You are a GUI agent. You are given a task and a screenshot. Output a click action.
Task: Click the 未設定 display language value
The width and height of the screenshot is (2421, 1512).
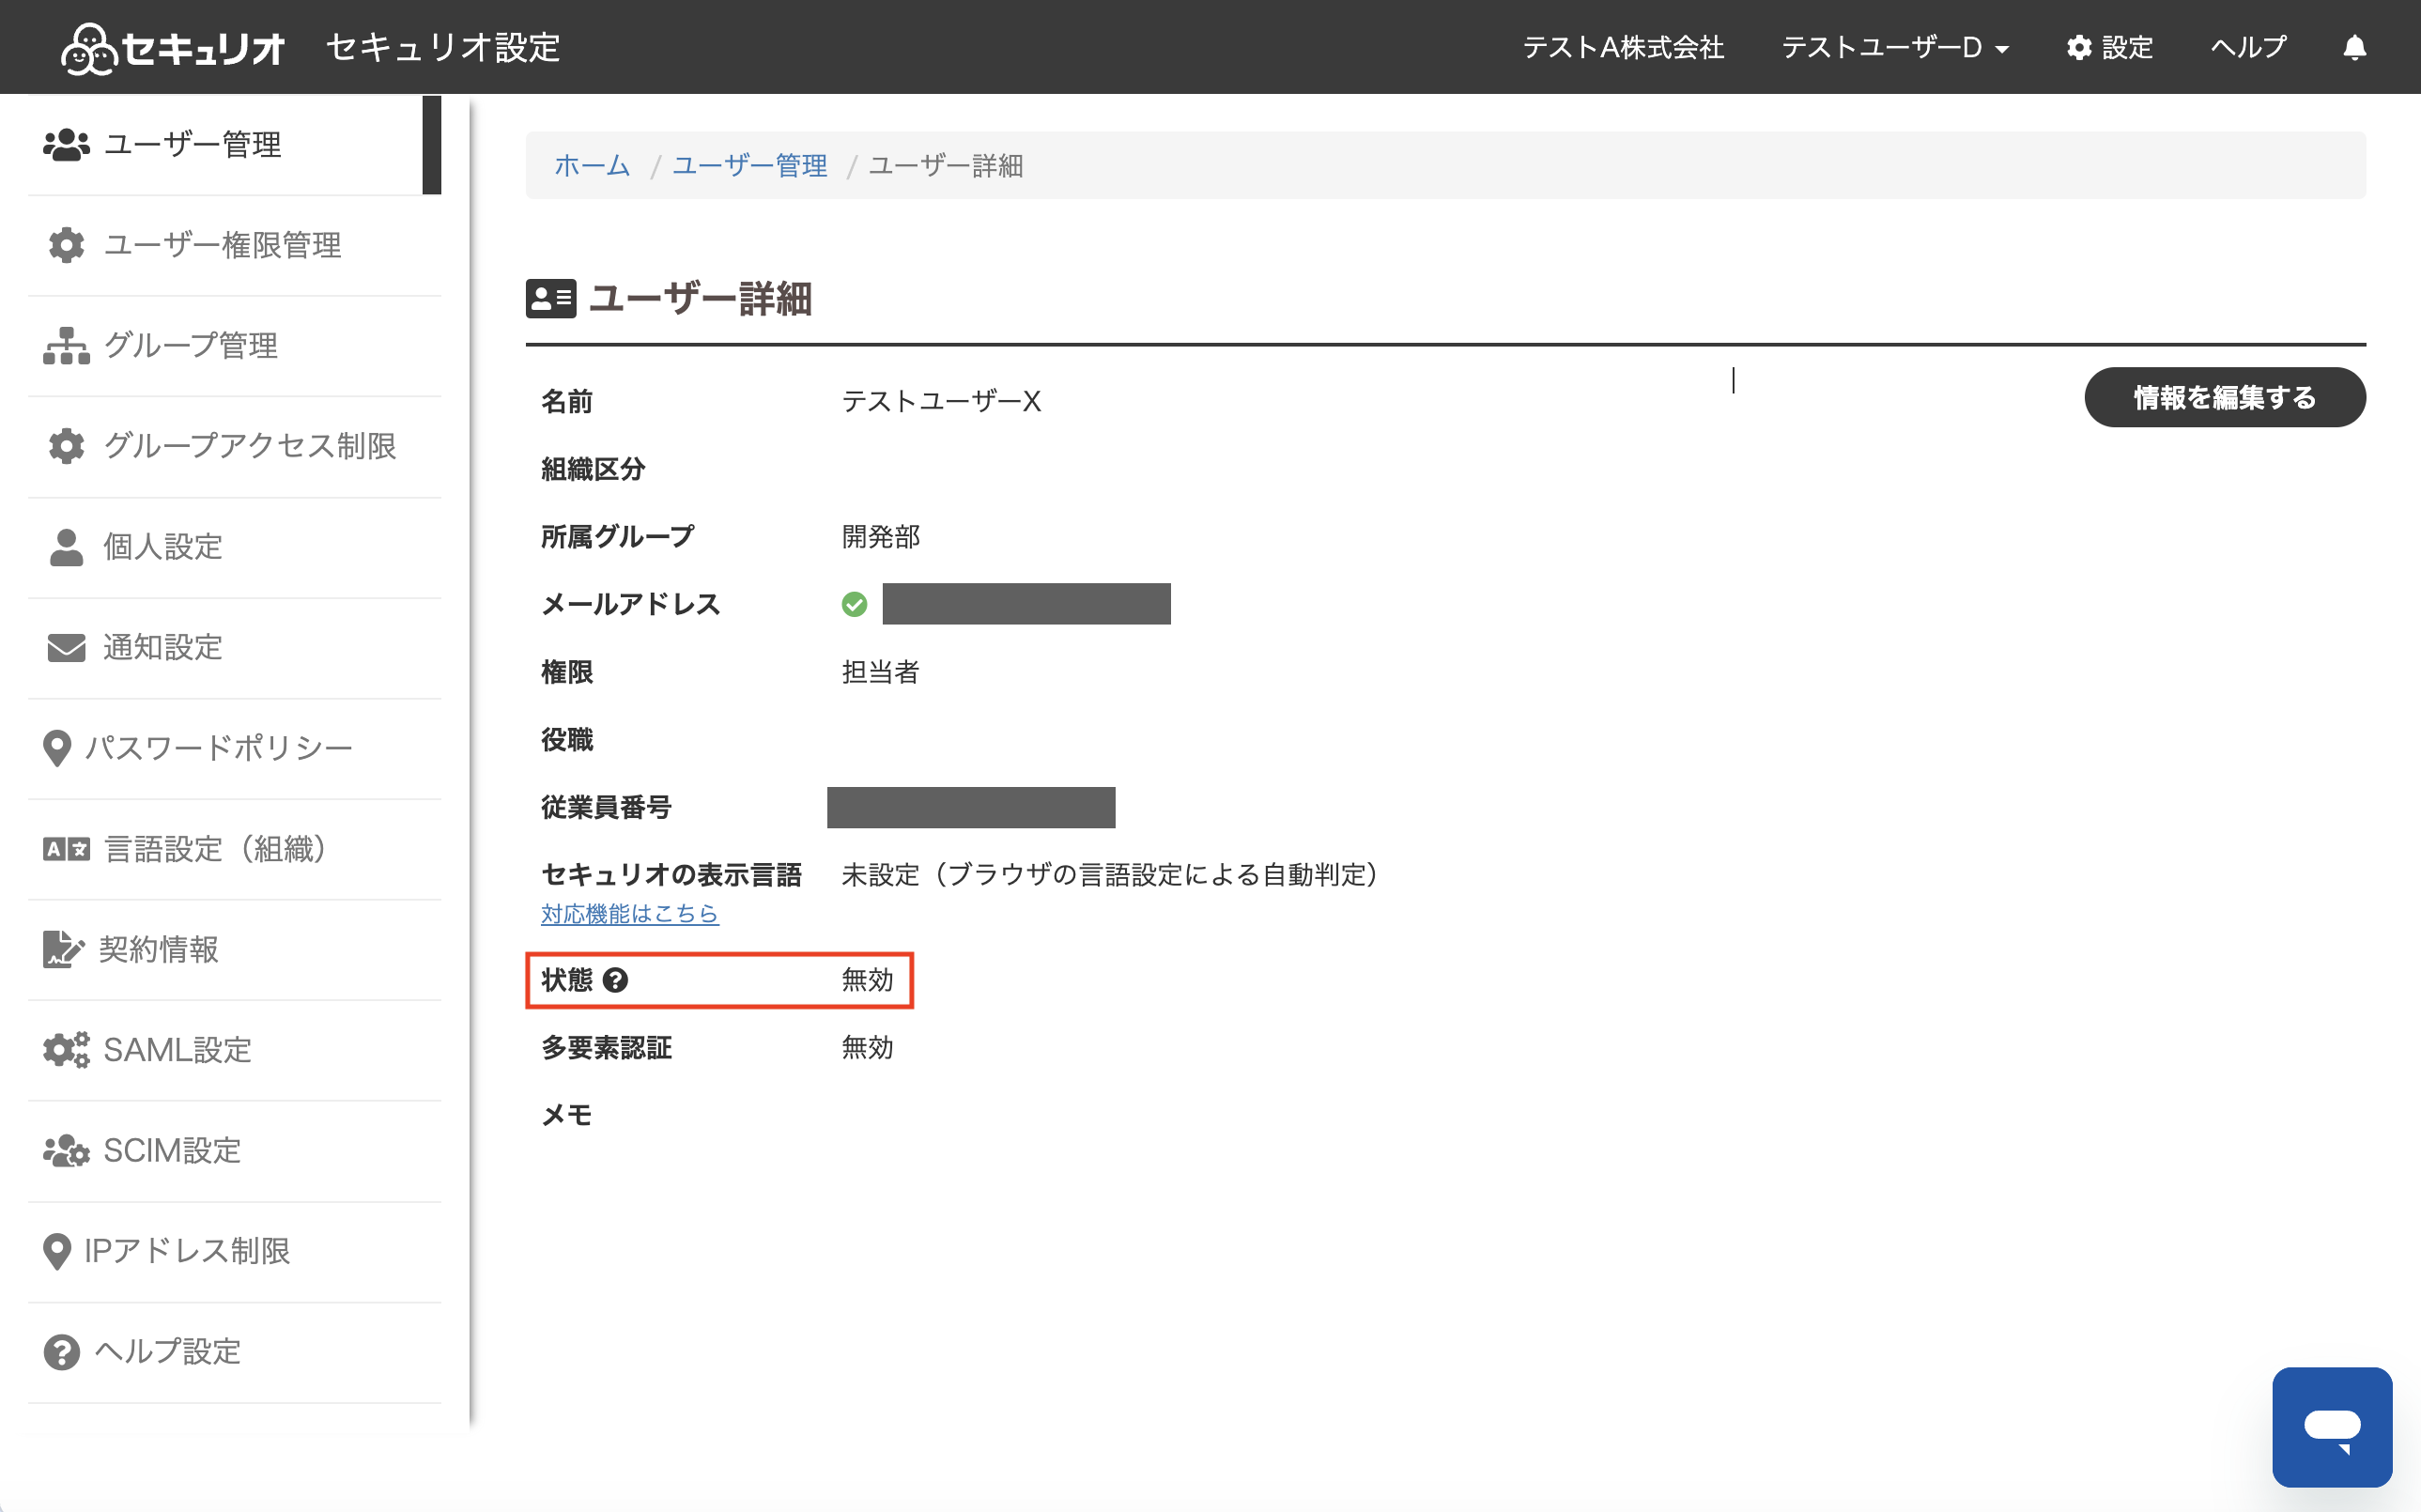pos(1110,875)
